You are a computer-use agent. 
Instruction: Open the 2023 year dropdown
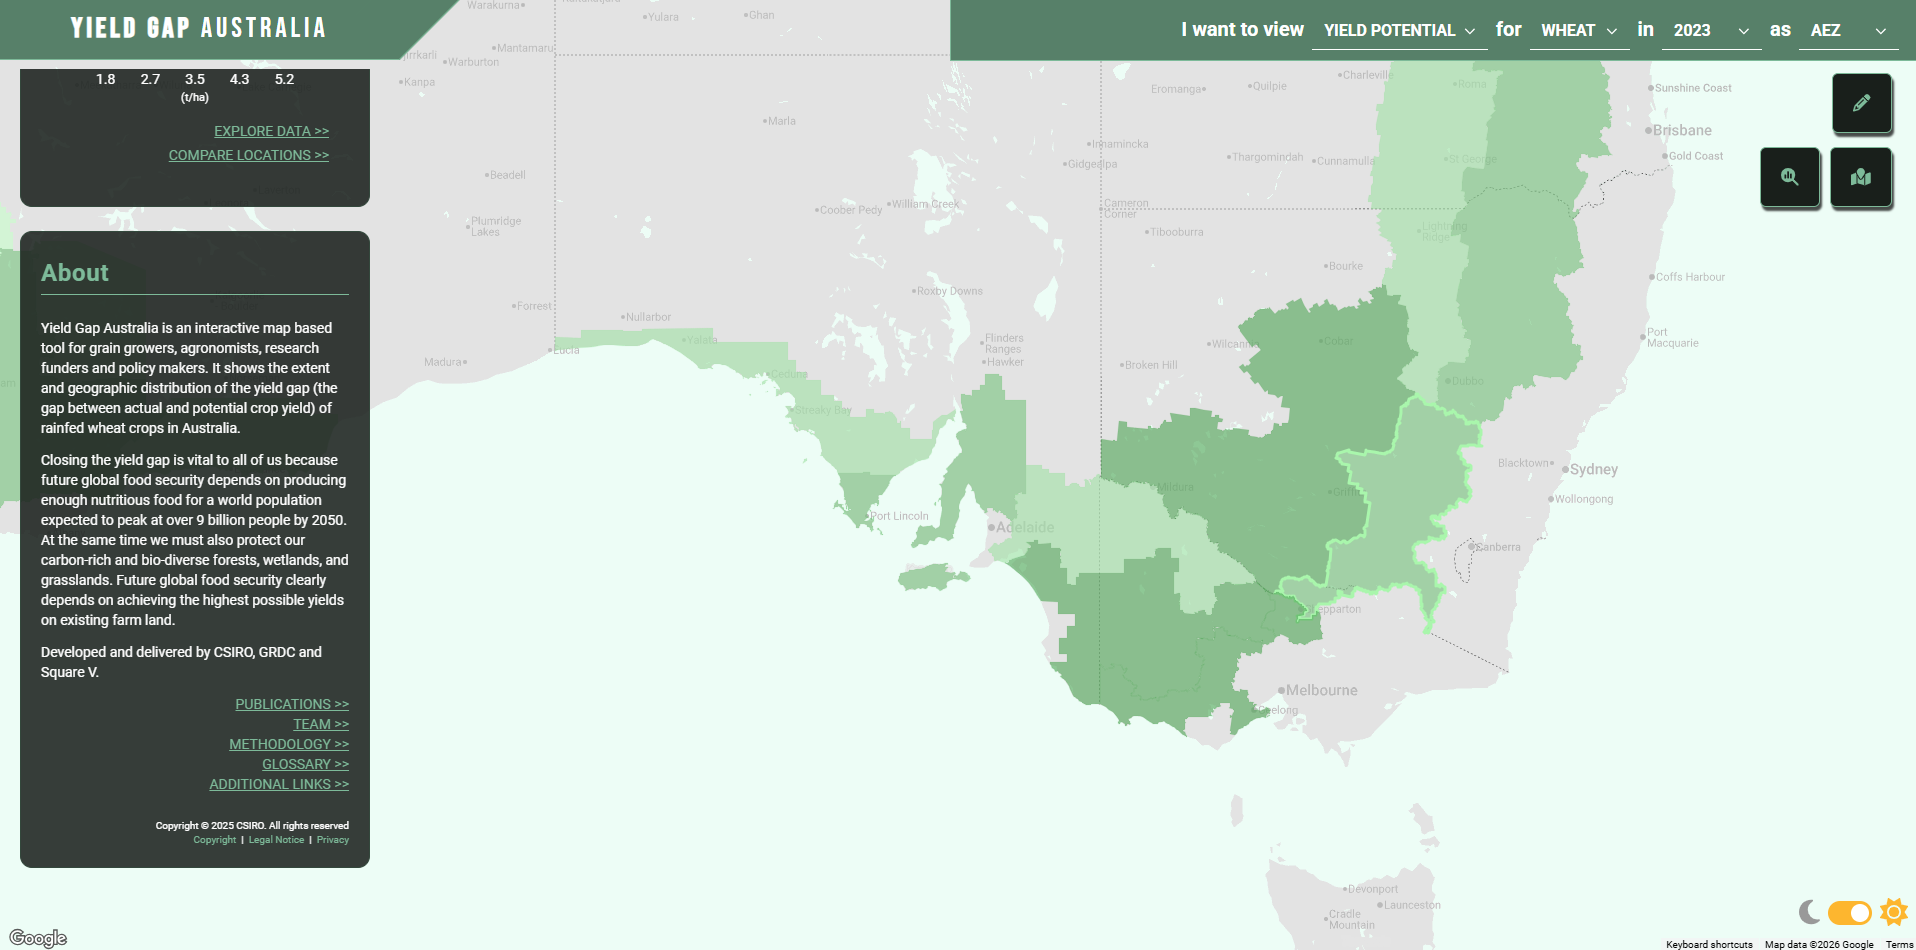[x=1710, y=30]
